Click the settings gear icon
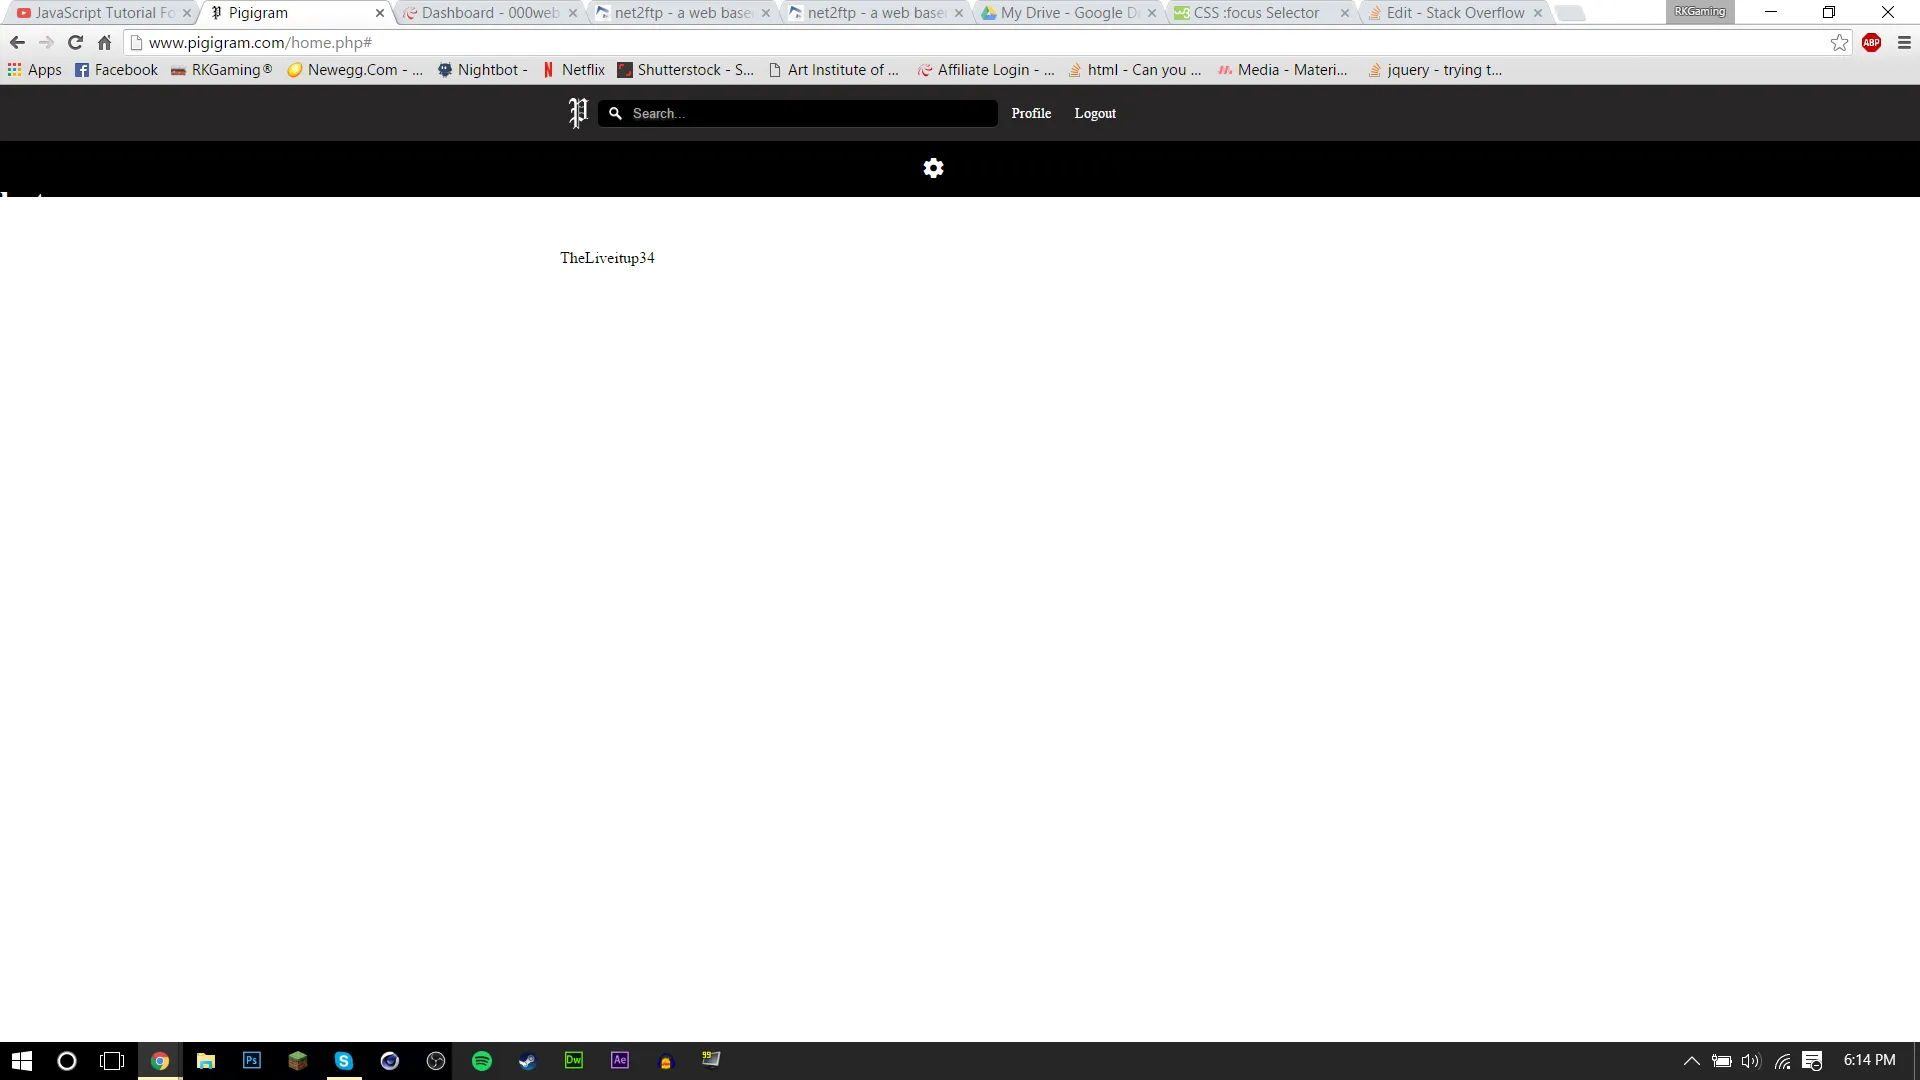This screenshot has width=1920, height=1080. pyautogui.click(x=932, y=167)
